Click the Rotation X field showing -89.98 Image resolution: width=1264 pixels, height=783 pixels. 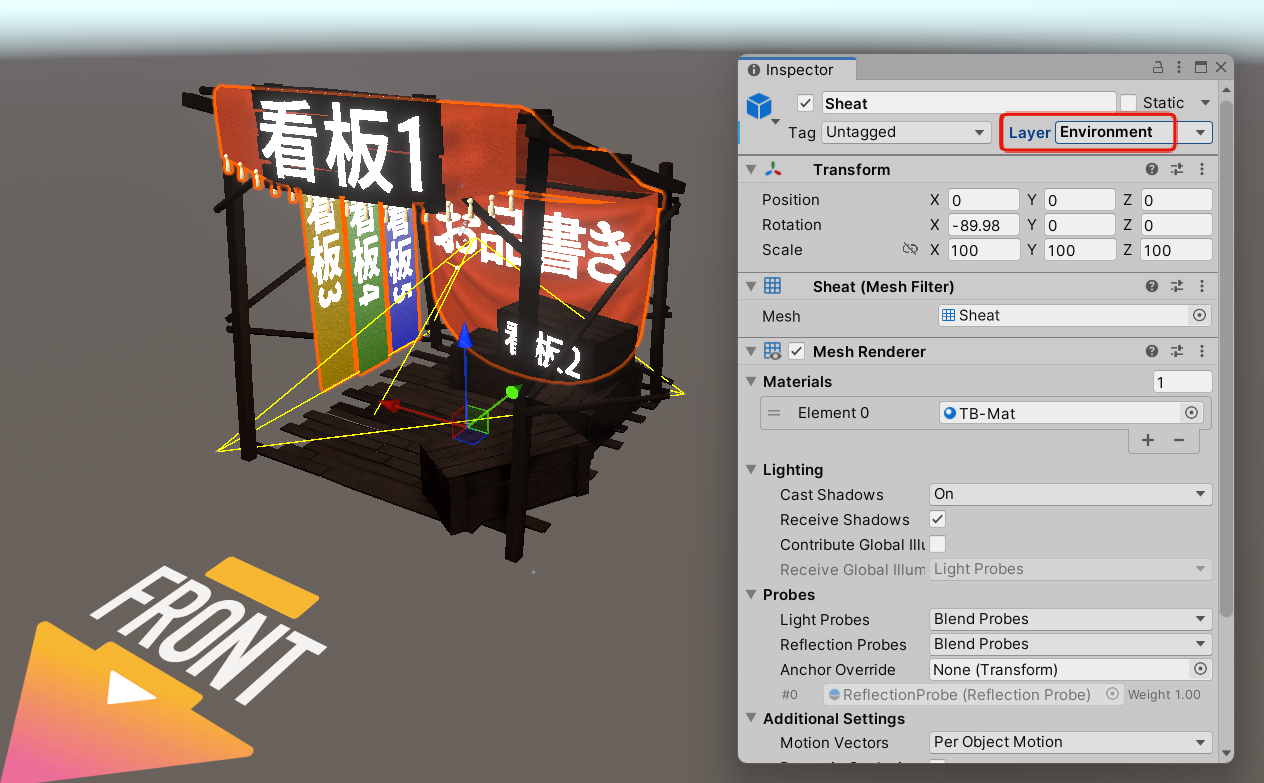984,225
